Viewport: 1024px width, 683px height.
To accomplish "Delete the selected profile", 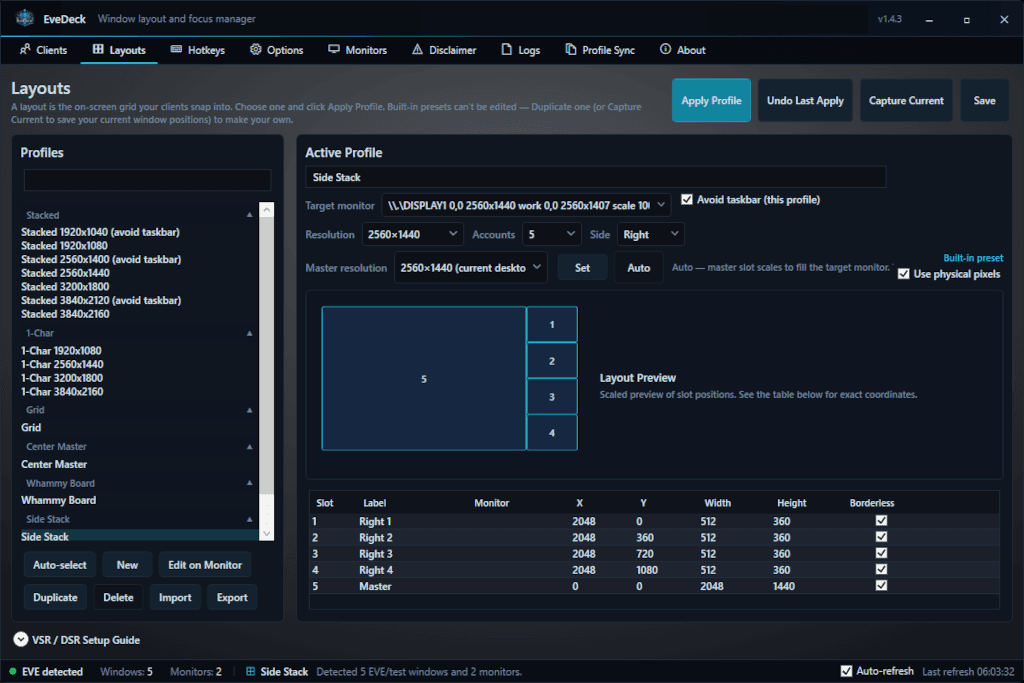I will click(x=118, y=597).
